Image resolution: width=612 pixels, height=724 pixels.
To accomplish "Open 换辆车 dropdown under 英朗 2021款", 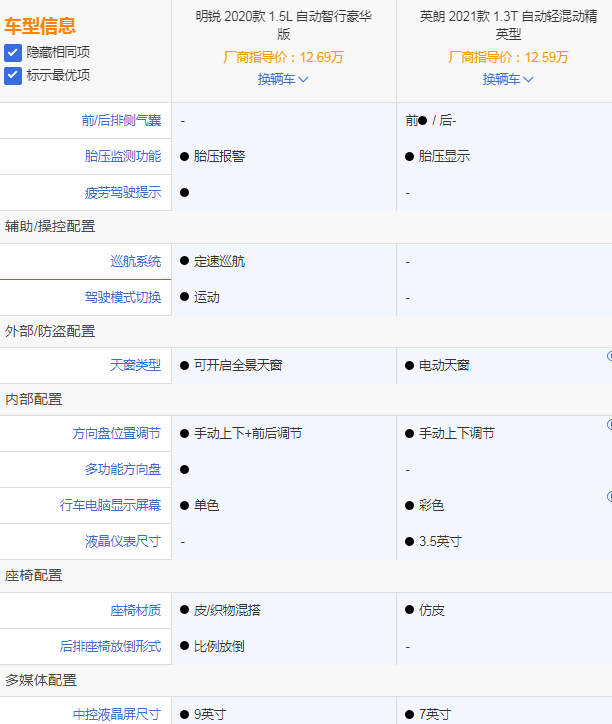I will point(508,79).
